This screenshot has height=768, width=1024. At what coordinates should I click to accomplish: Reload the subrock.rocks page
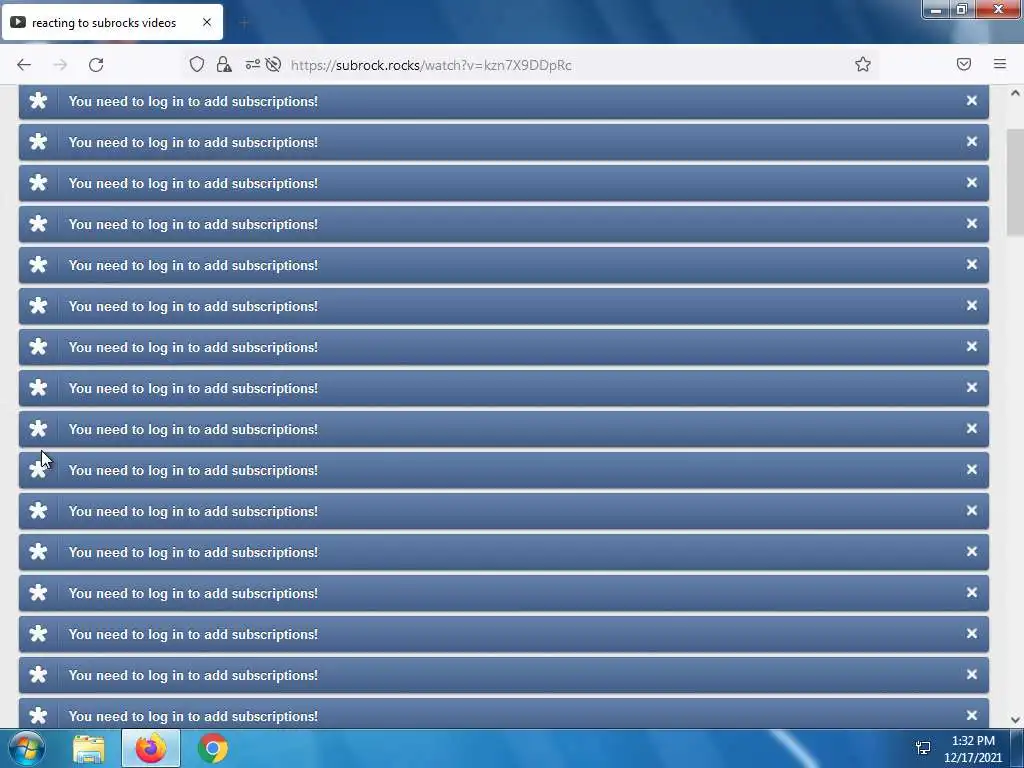click(96, 65)
